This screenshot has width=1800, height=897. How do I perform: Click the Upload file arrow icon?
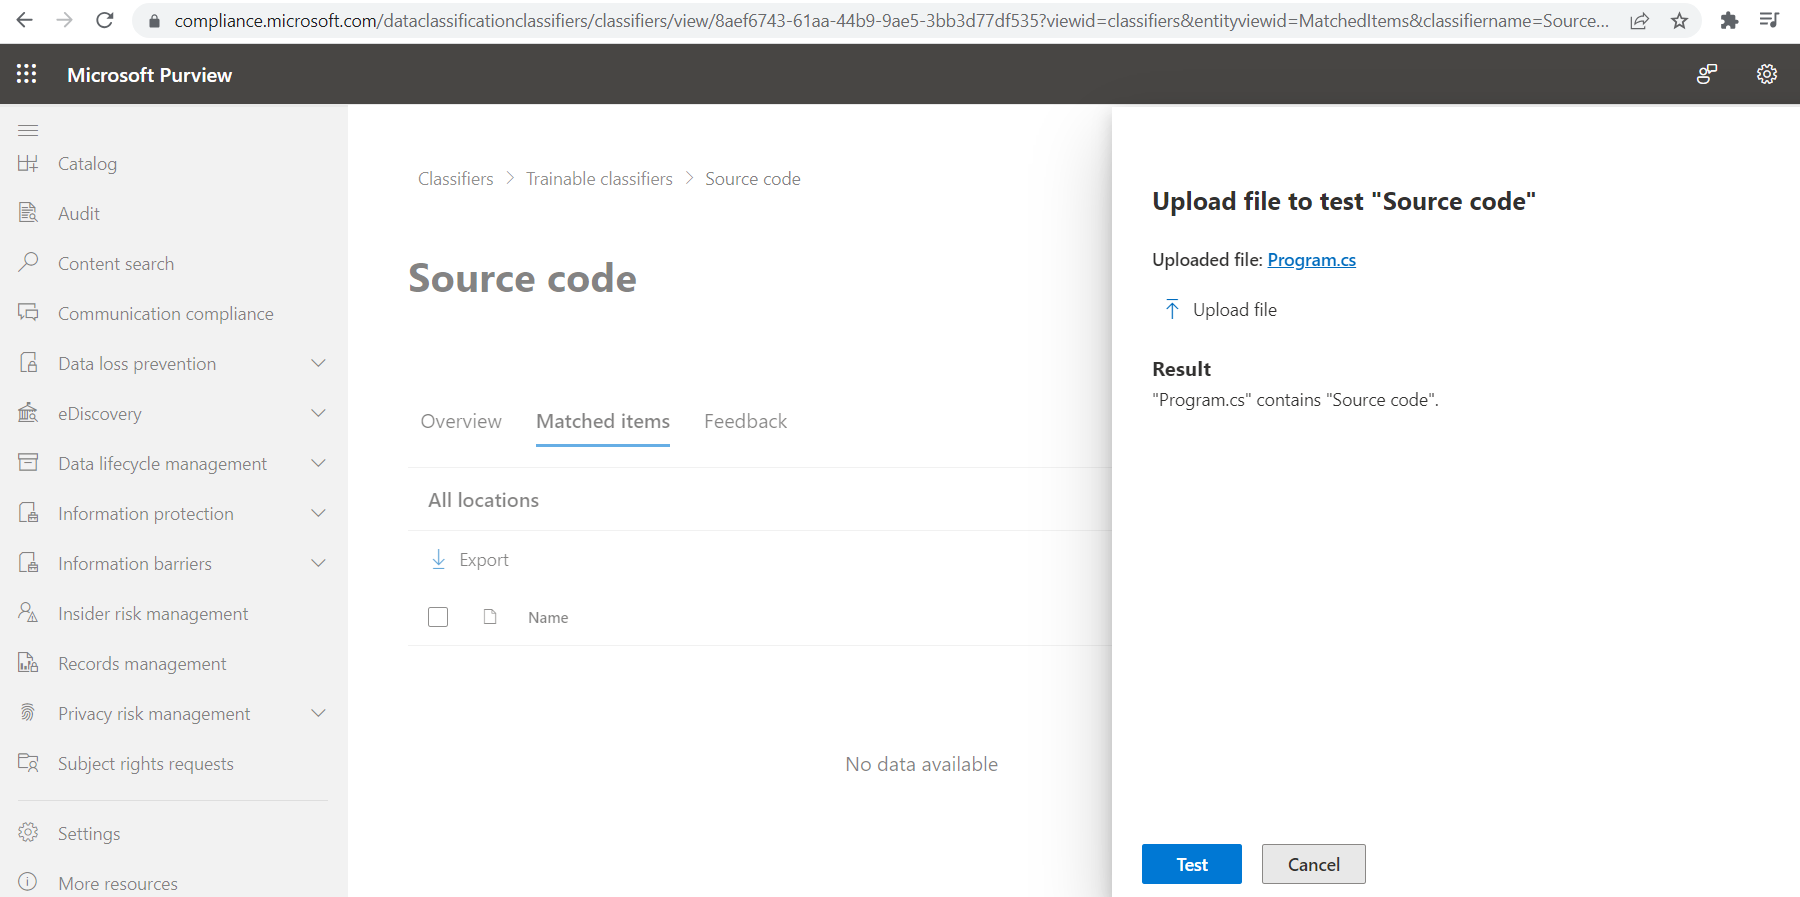pos(1172,309)
